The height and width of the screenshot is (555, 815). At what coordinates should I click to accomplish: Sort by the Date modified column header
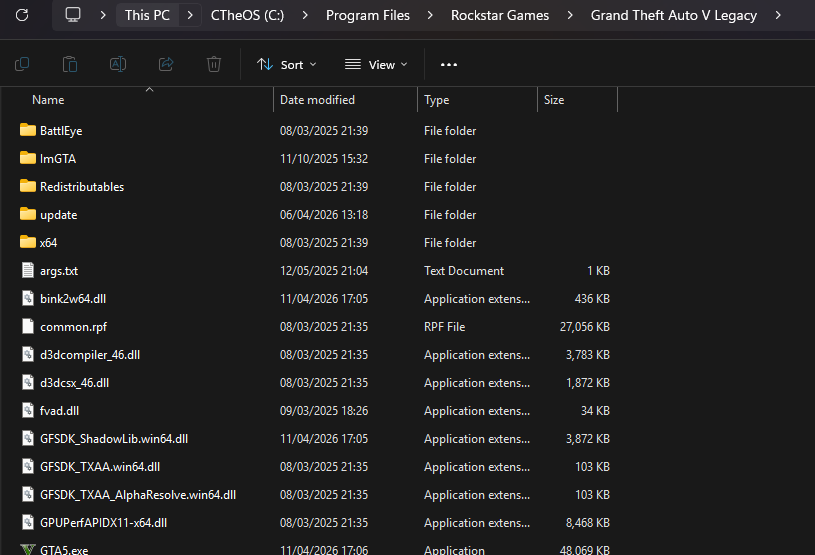pyautogui.click(x=318, y=100)
